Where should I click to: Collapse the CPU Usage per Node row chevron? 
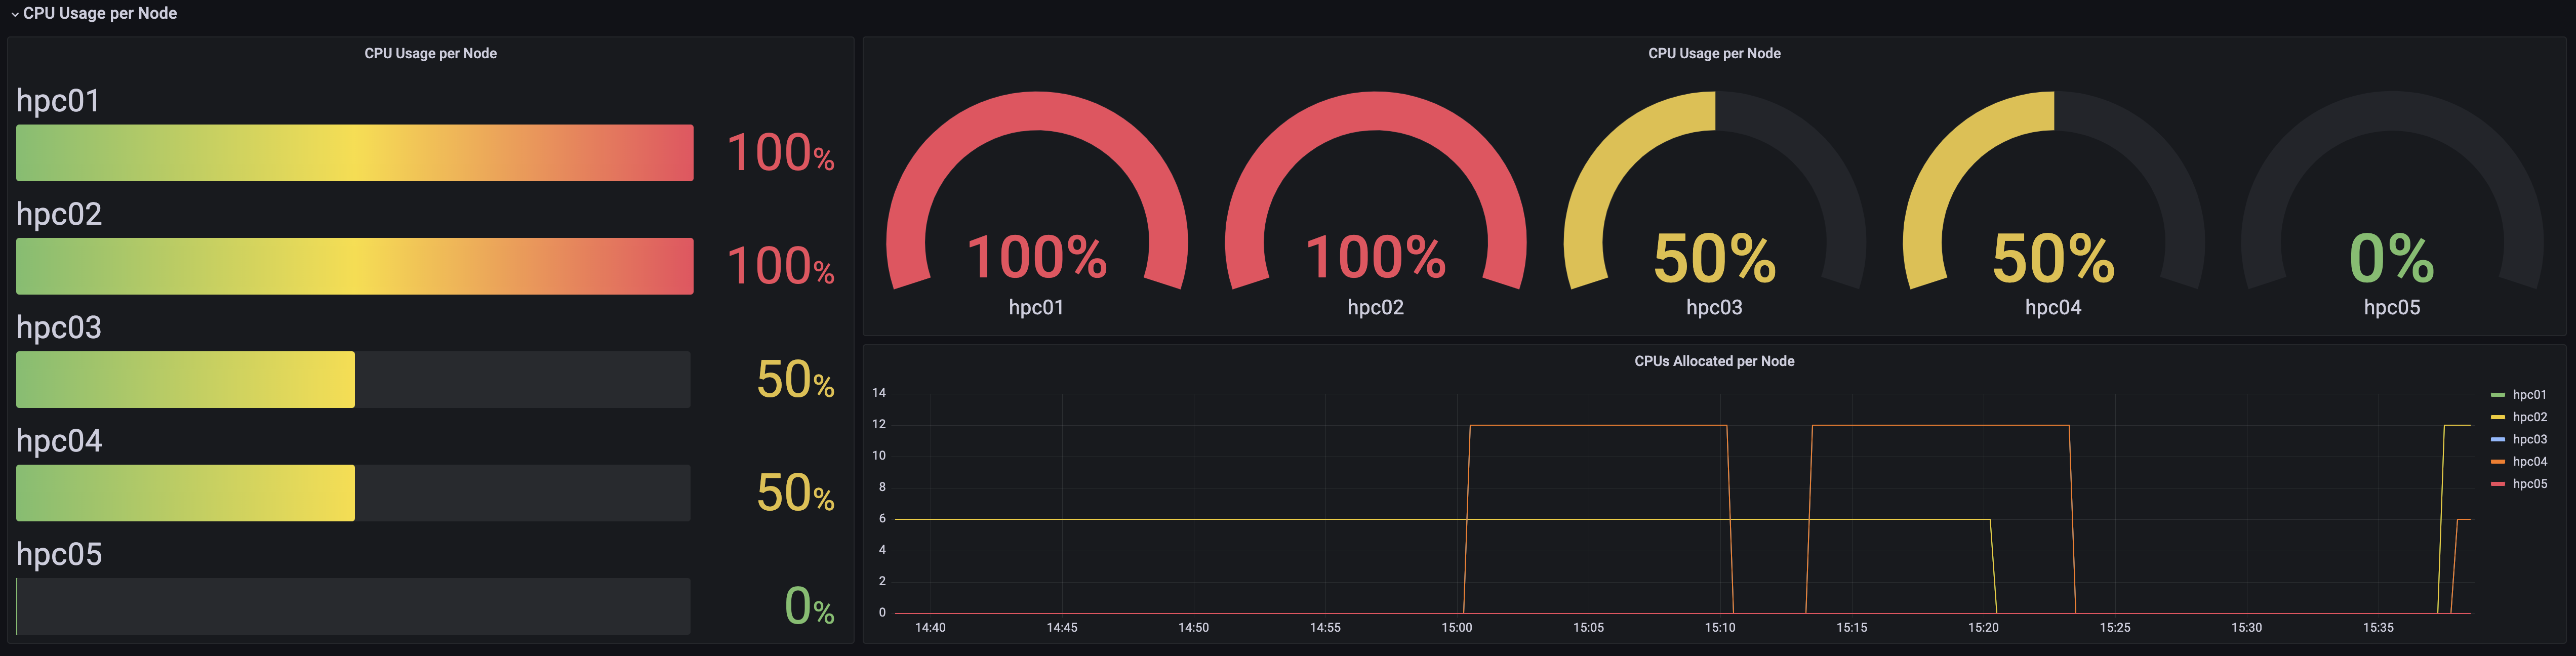point(14,14)
